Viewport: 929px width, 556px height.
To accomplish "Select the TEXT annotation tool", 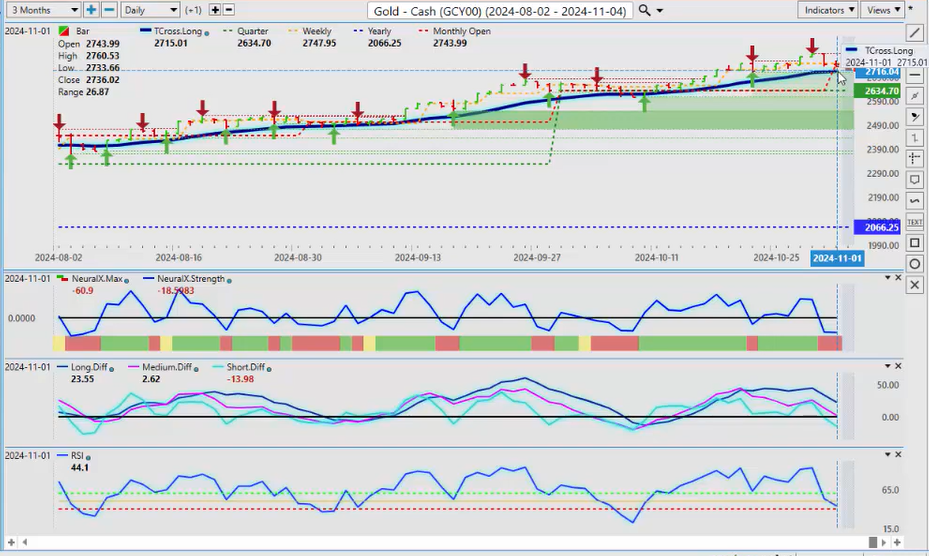I will point(915,222).
